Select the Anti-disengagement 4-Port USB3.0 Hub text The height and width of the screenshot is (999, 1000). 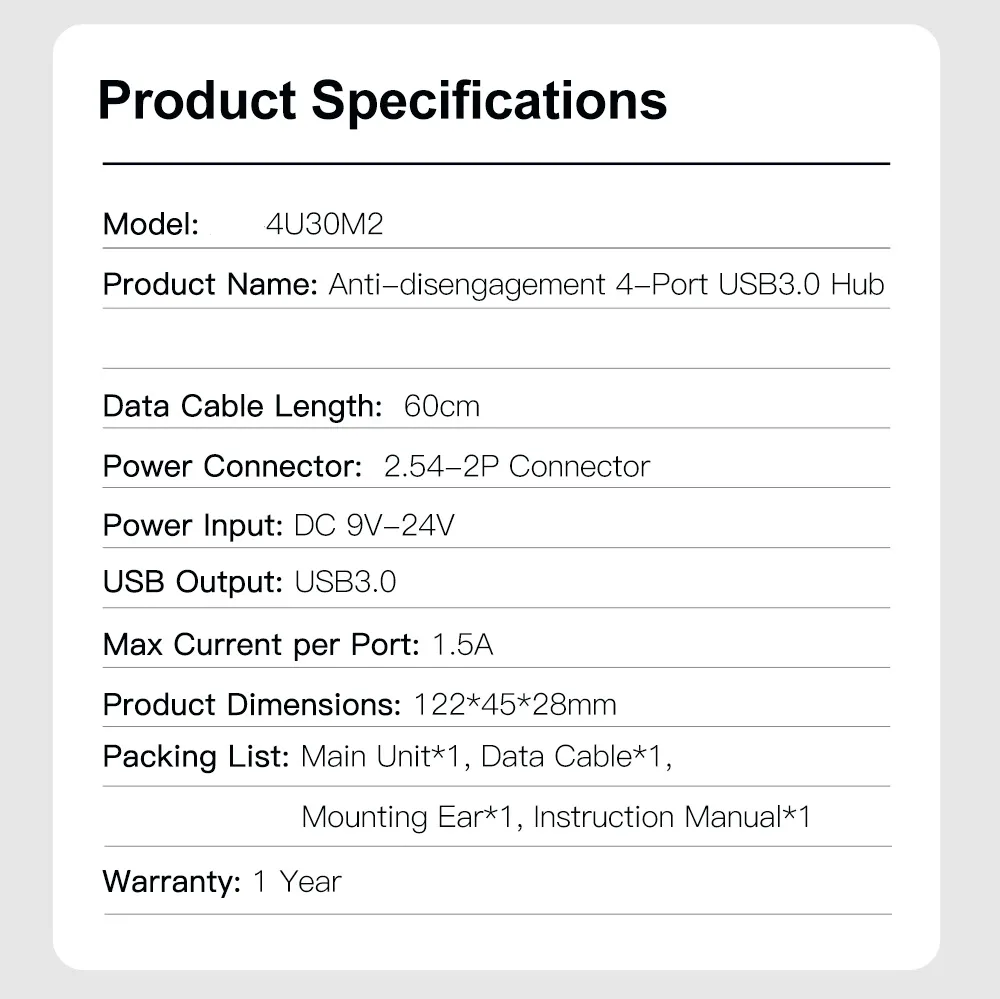tap(607, 285)
